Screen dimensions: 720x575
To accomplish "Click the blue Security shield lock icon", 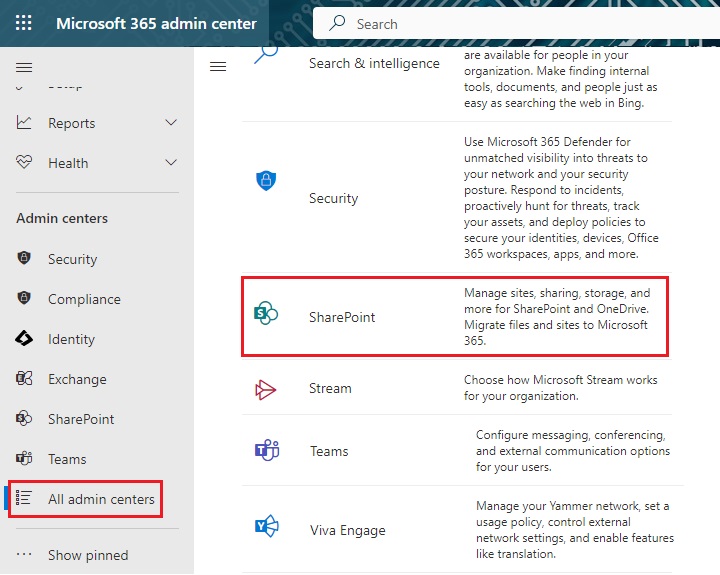I will tap(266, 180).
